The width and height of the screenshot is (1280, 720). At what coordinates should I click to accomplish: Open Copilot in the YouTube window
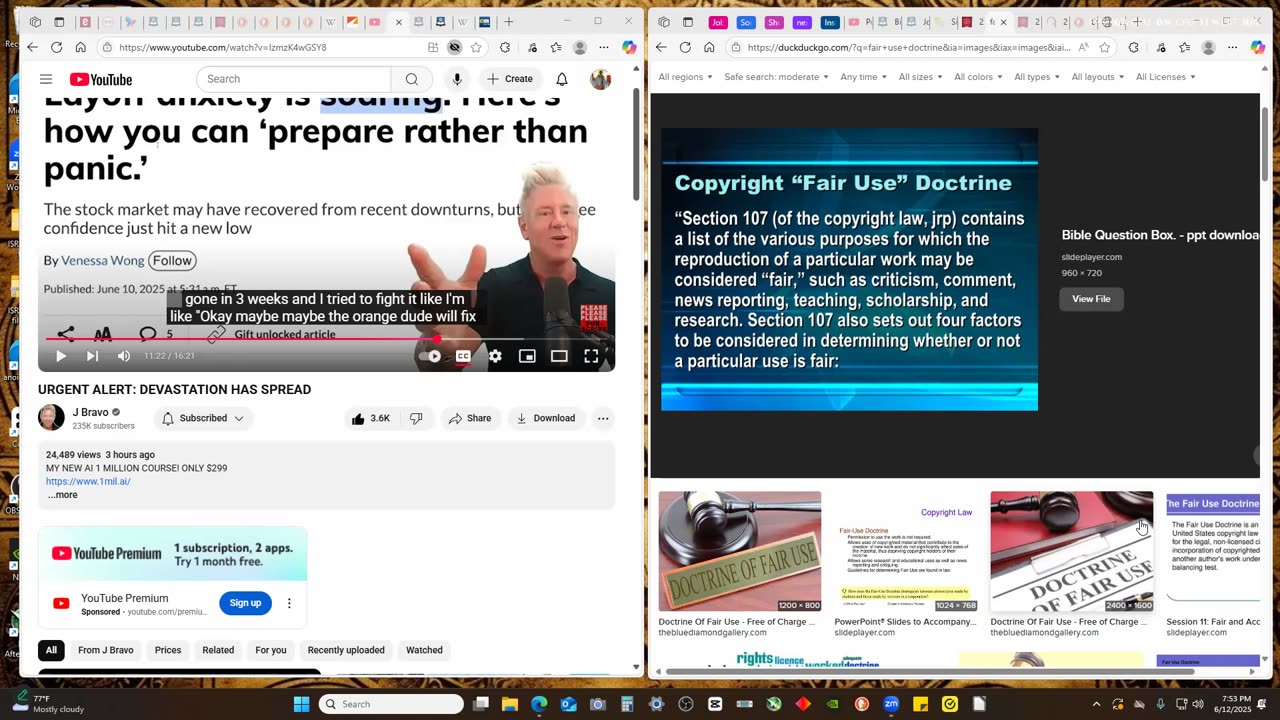(629, 47)
